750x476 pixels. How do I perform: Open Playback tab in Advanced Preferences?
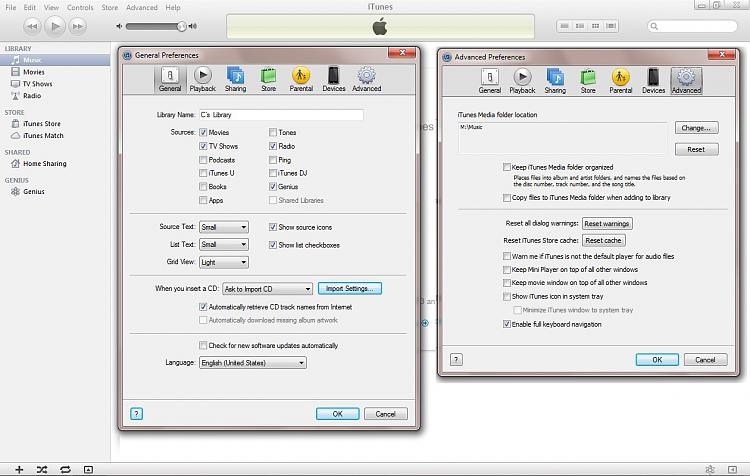(522, 81)
